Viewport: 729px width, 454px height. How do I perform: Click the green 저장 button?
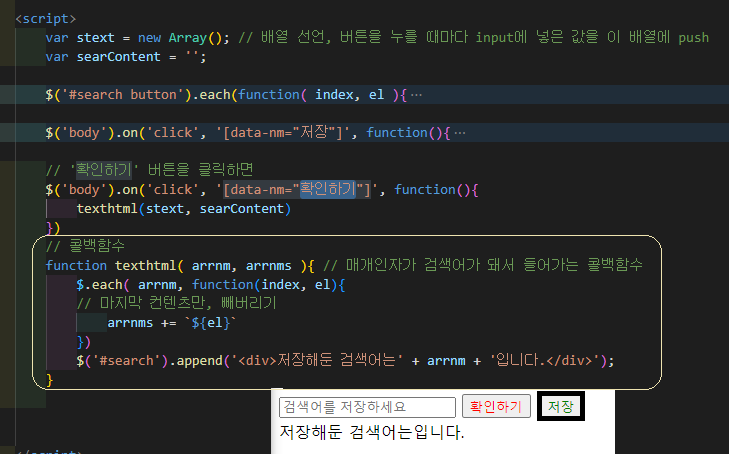tap(561, 407)
